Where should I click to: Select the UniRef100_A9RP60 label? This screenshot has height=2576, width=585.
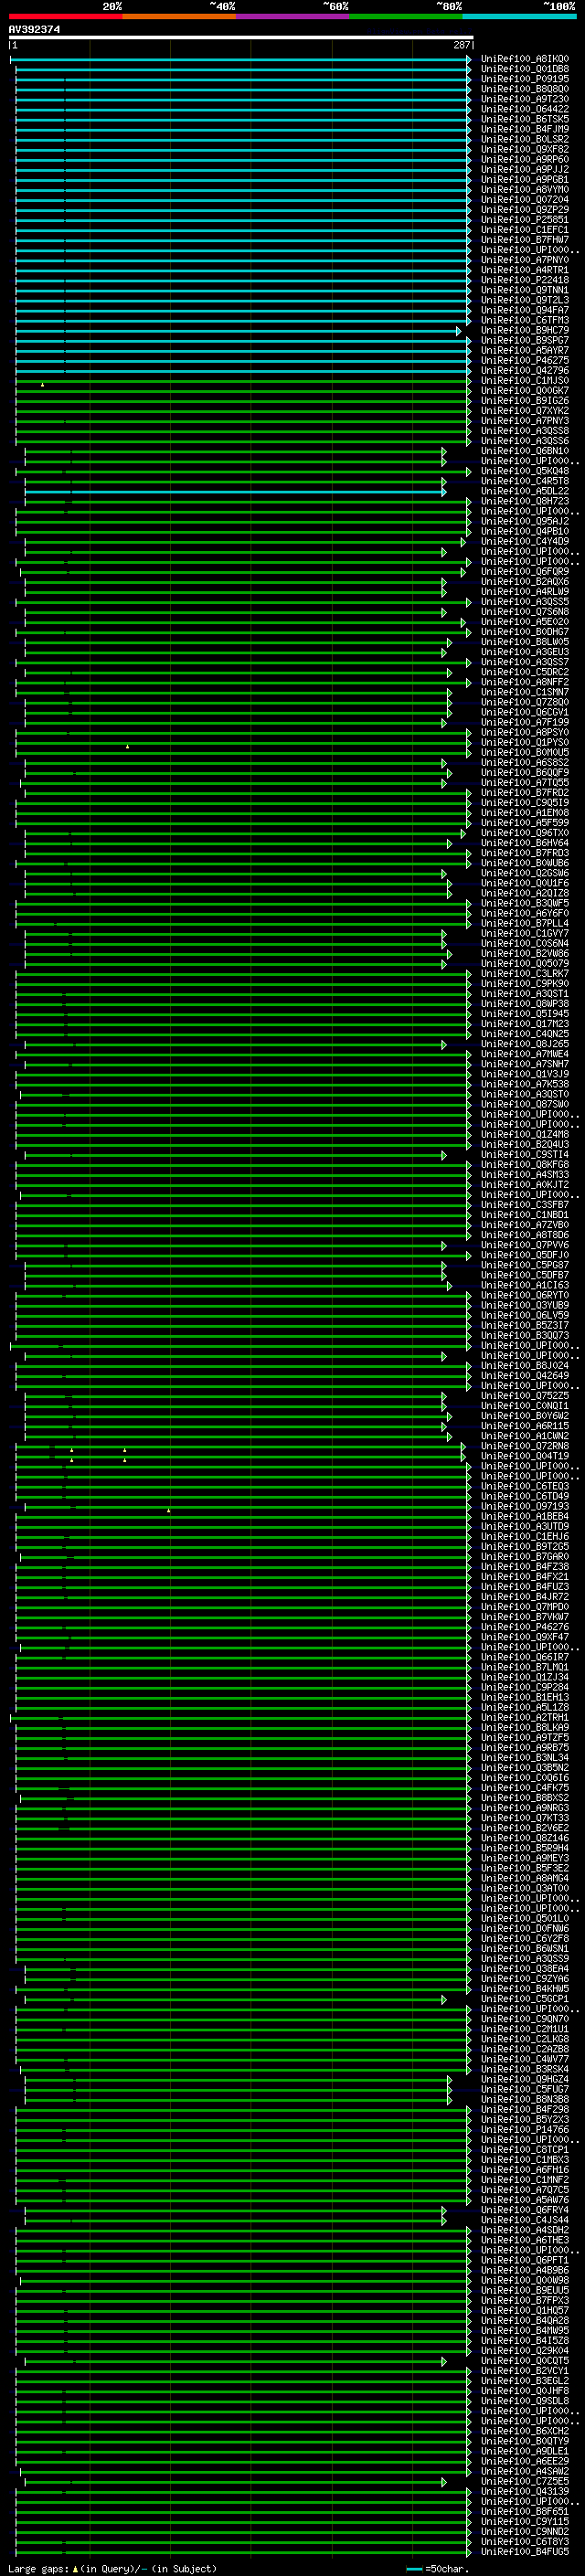524,159
